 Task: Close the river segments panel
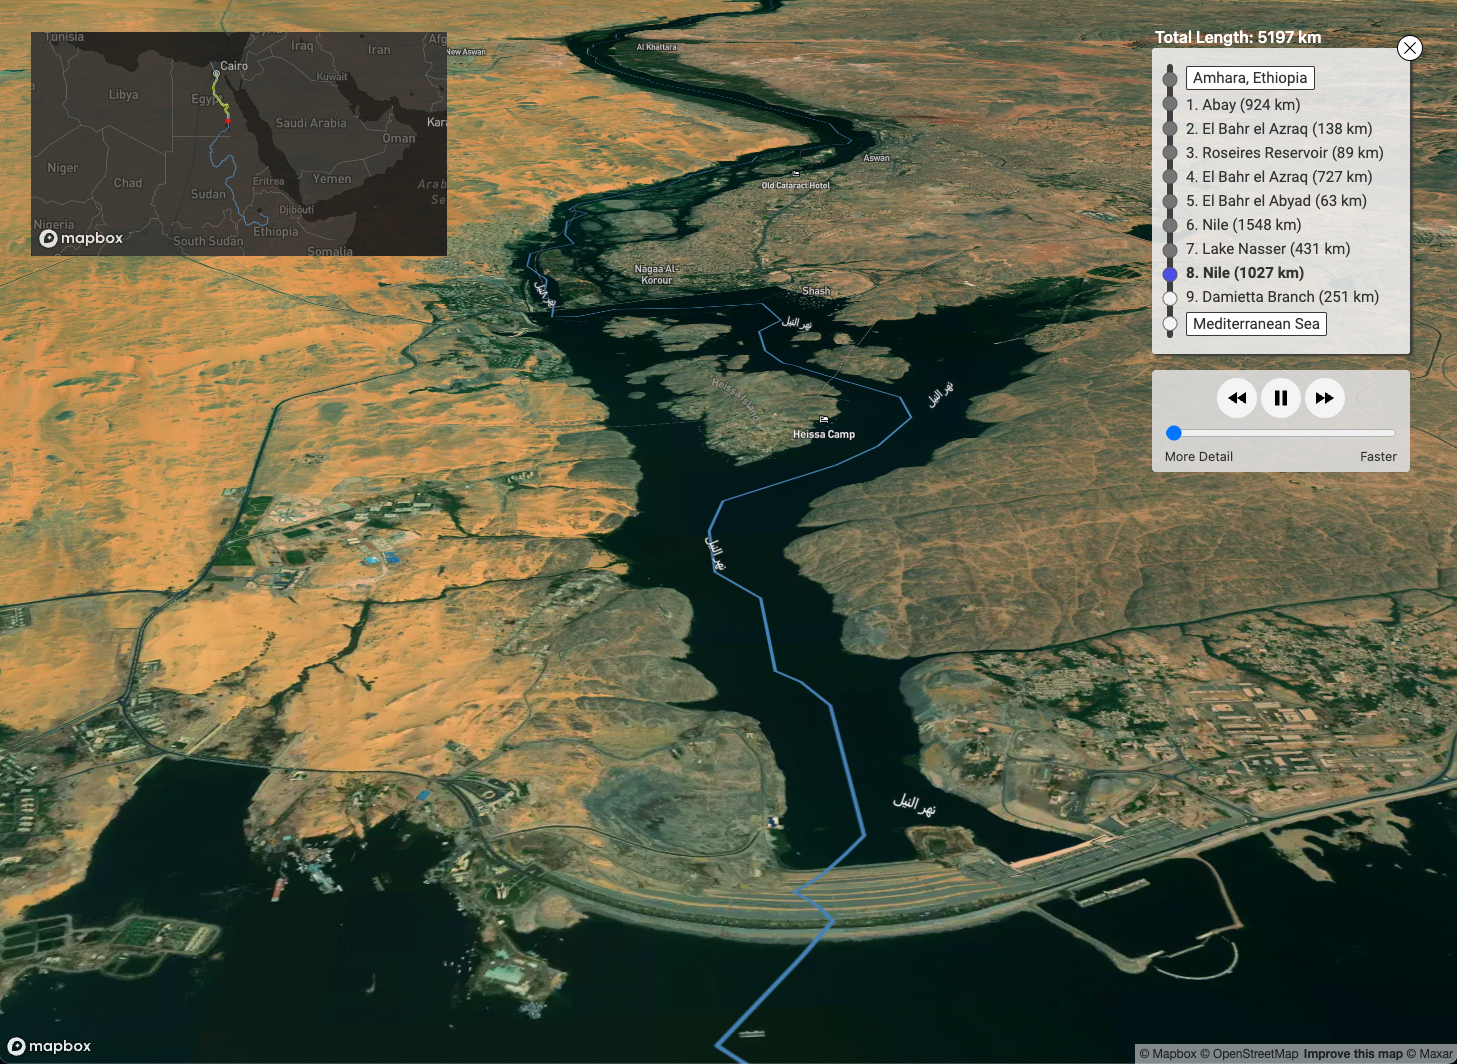[1409, 48]
